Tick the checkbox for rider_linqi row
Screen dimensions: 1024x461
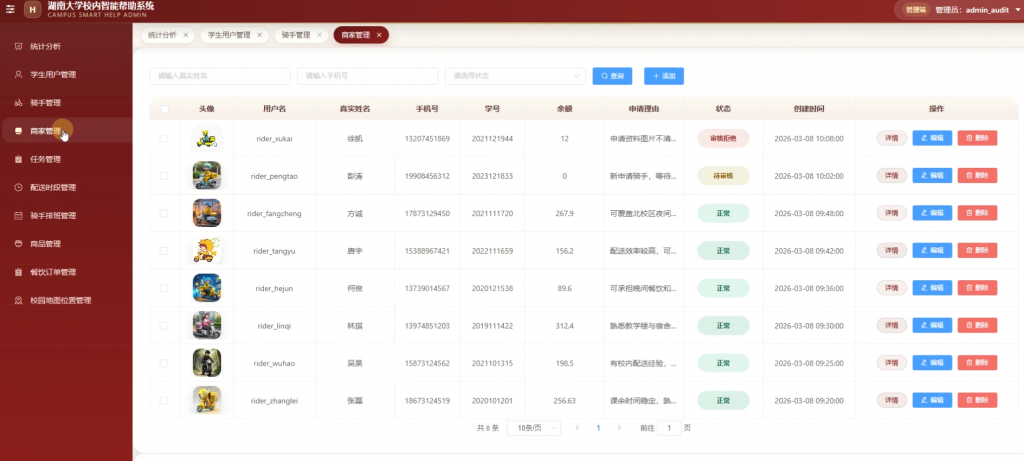pyautogui.click(x=164, y=325)
